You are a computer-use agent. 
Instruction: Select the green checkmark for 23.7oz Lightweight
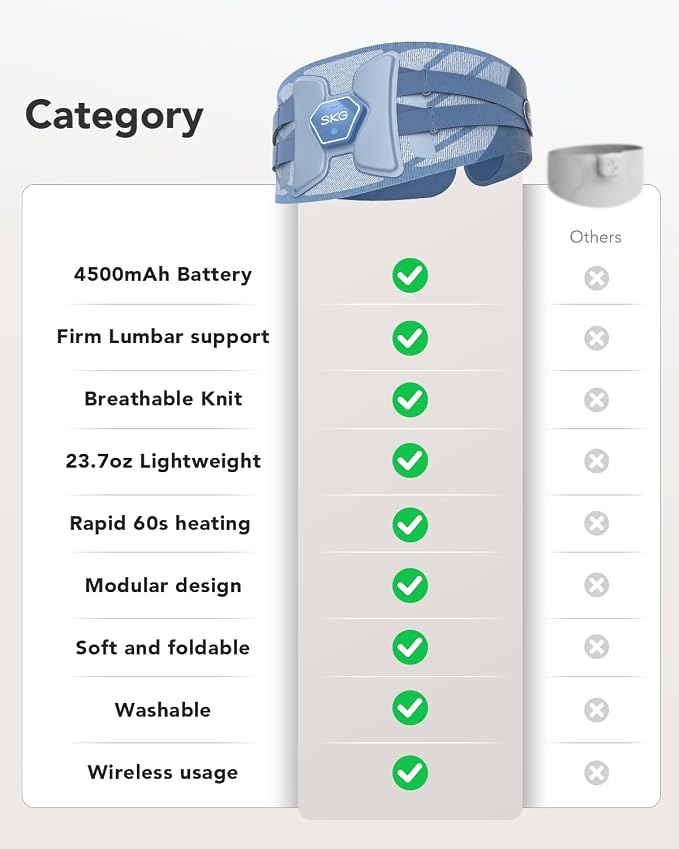[410, 461]
